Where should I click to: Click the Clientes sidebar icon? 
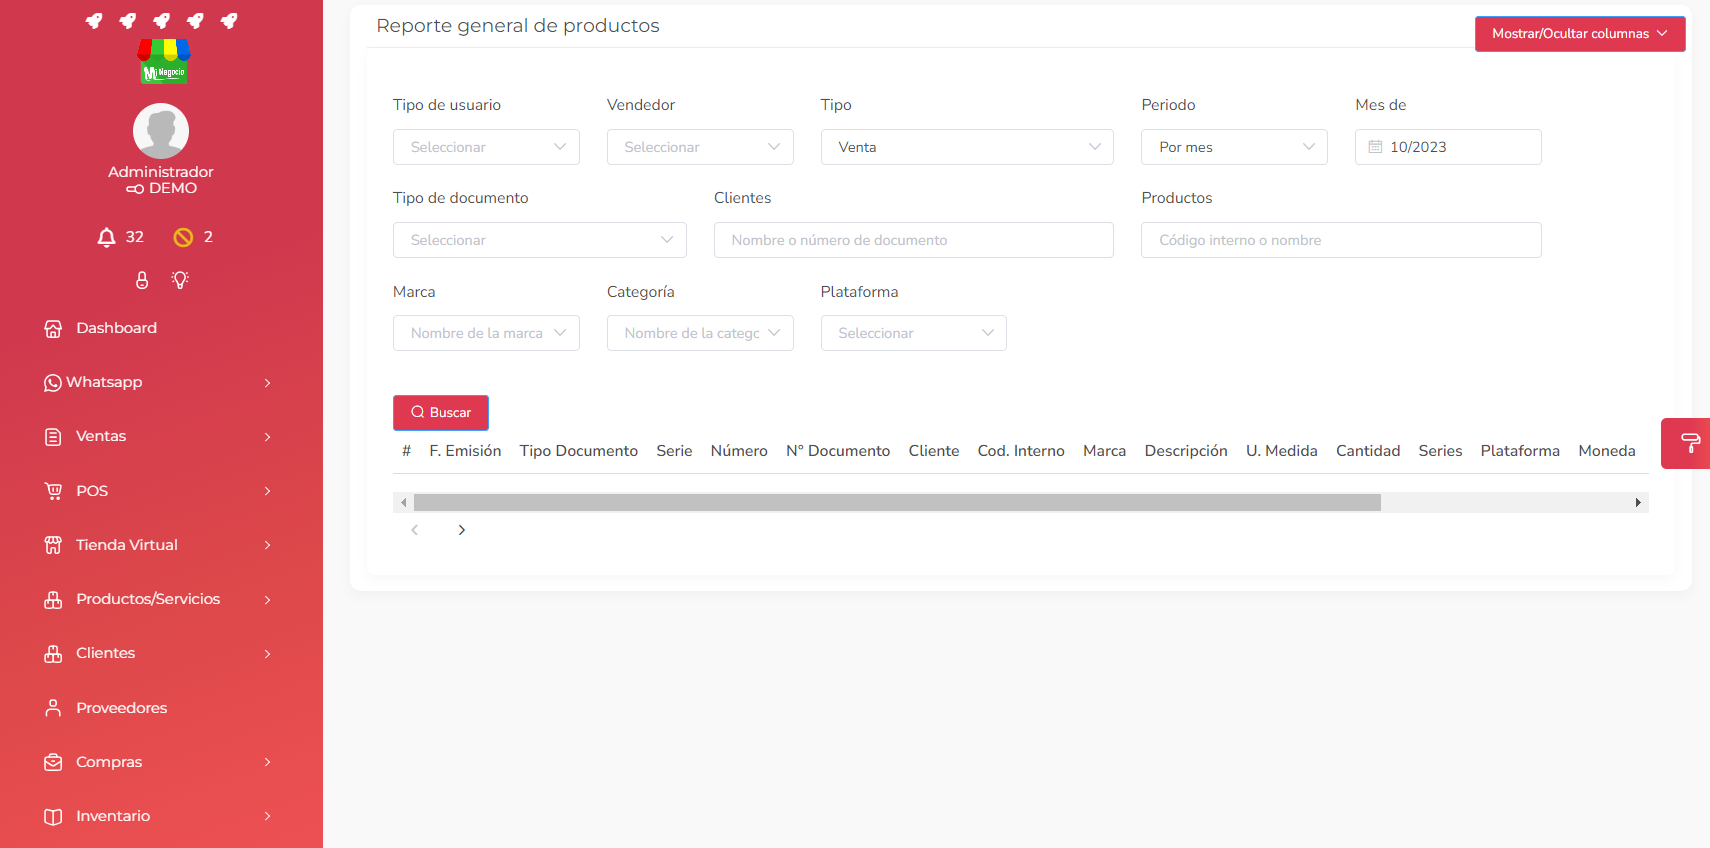pyautogui.click(x=53, y=654)
